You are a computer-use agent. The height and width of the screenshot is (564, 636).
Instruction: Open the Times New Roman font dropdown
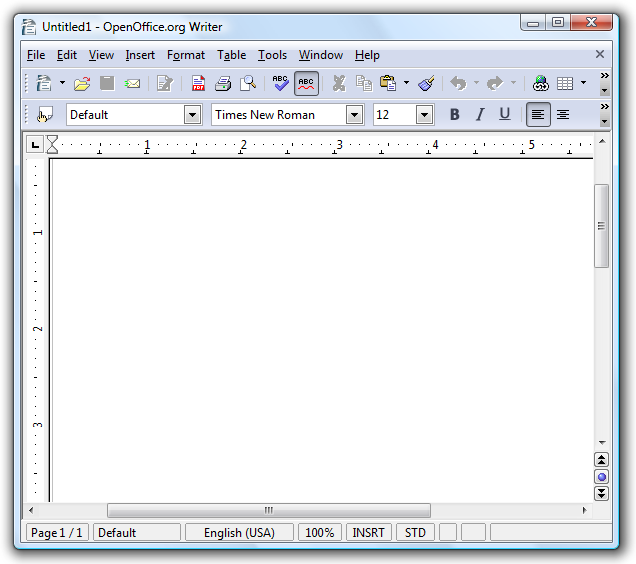point(355,115)
